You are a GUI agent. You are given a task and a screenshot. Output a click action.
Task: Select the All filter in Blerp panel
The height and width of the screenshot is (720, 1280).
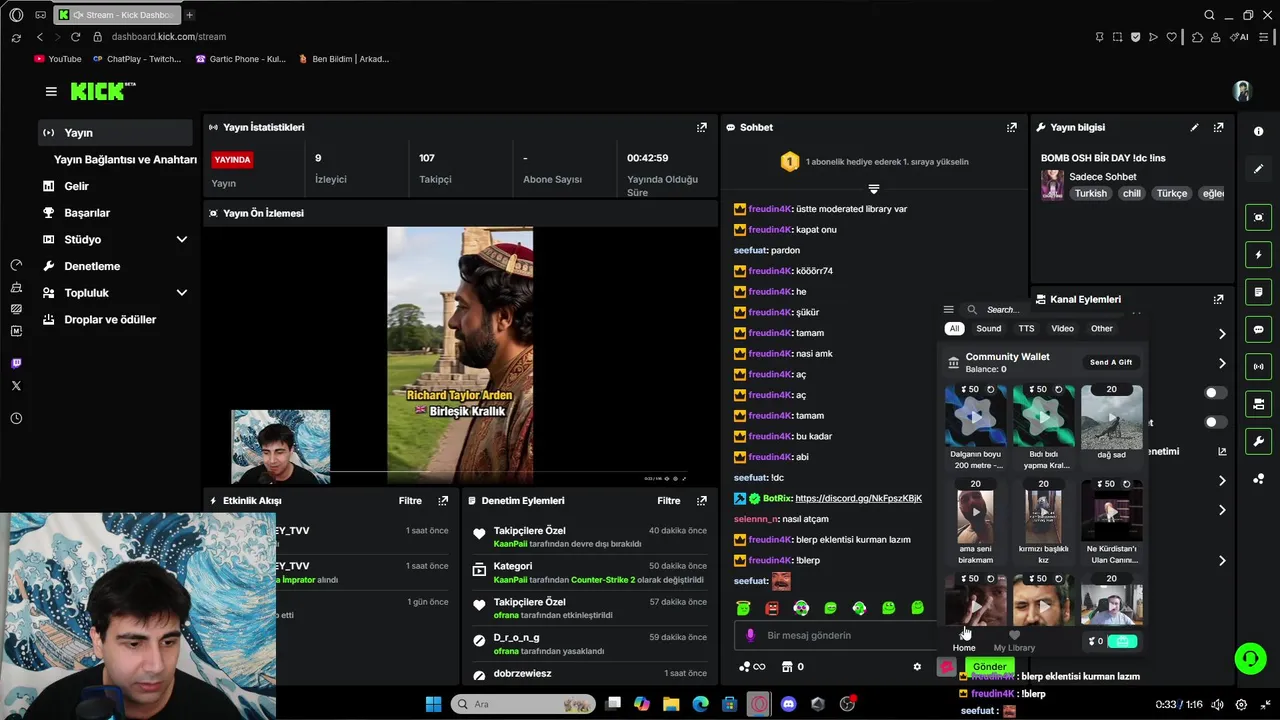tap(954, 328)
